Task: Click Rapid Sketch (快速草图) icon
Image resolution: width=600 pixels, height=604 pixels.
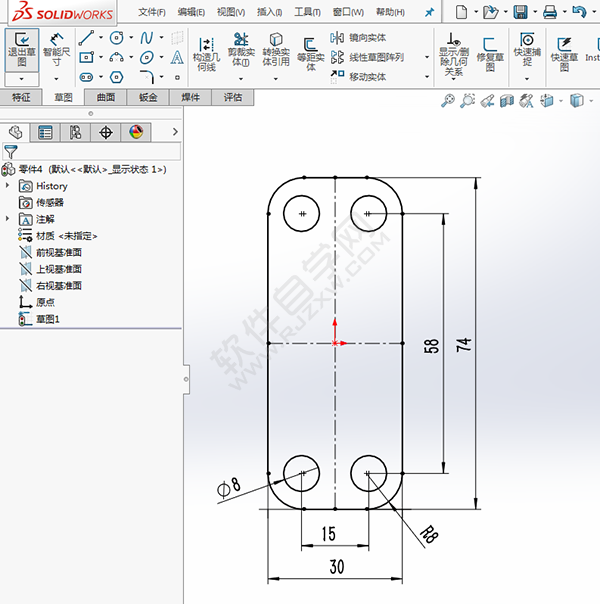Action: (x=564, y=54)
